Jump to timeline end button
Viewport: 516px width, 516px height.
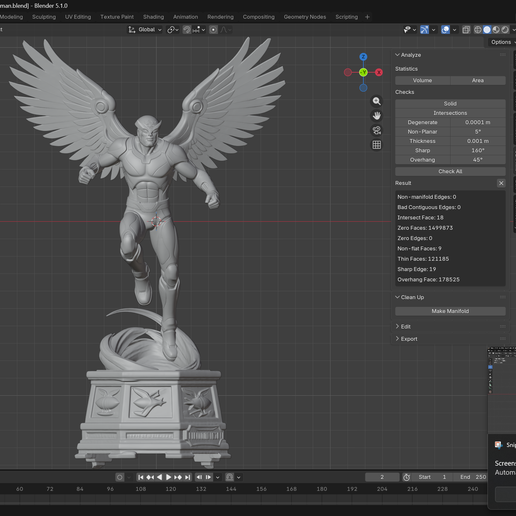[x=187, y=477]
